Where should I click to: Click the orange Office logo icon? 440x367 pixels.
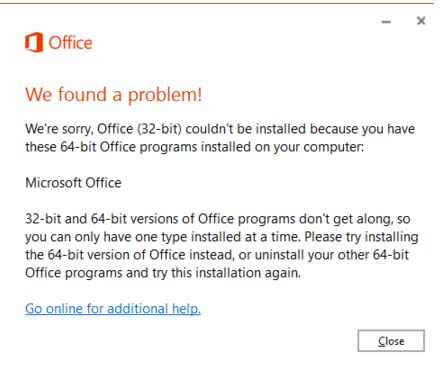pos(34,42)
